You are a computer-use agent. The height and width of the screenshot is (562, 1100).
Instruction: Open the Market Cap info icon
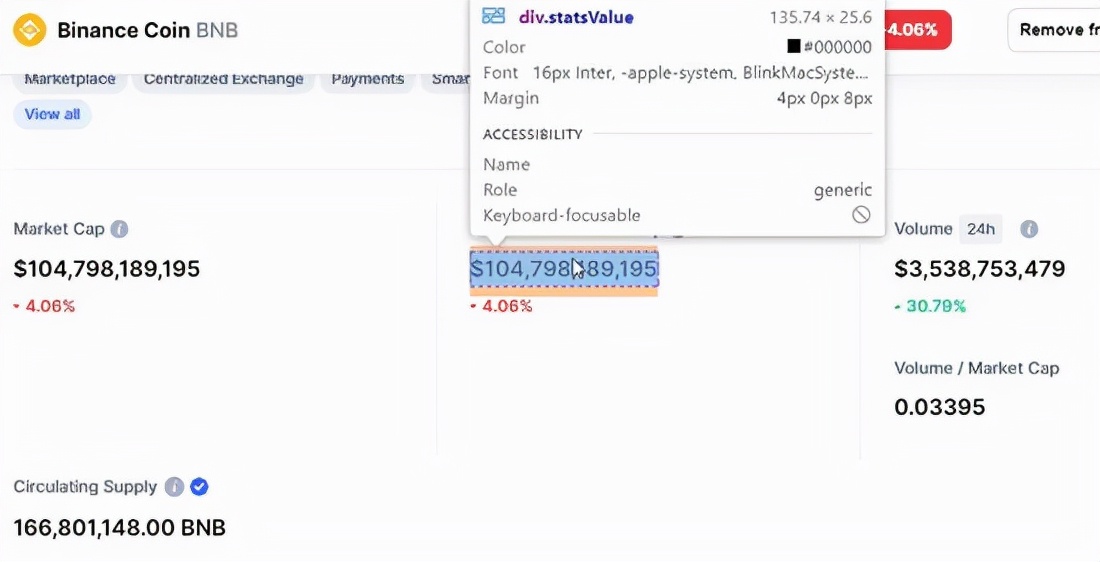120,229
